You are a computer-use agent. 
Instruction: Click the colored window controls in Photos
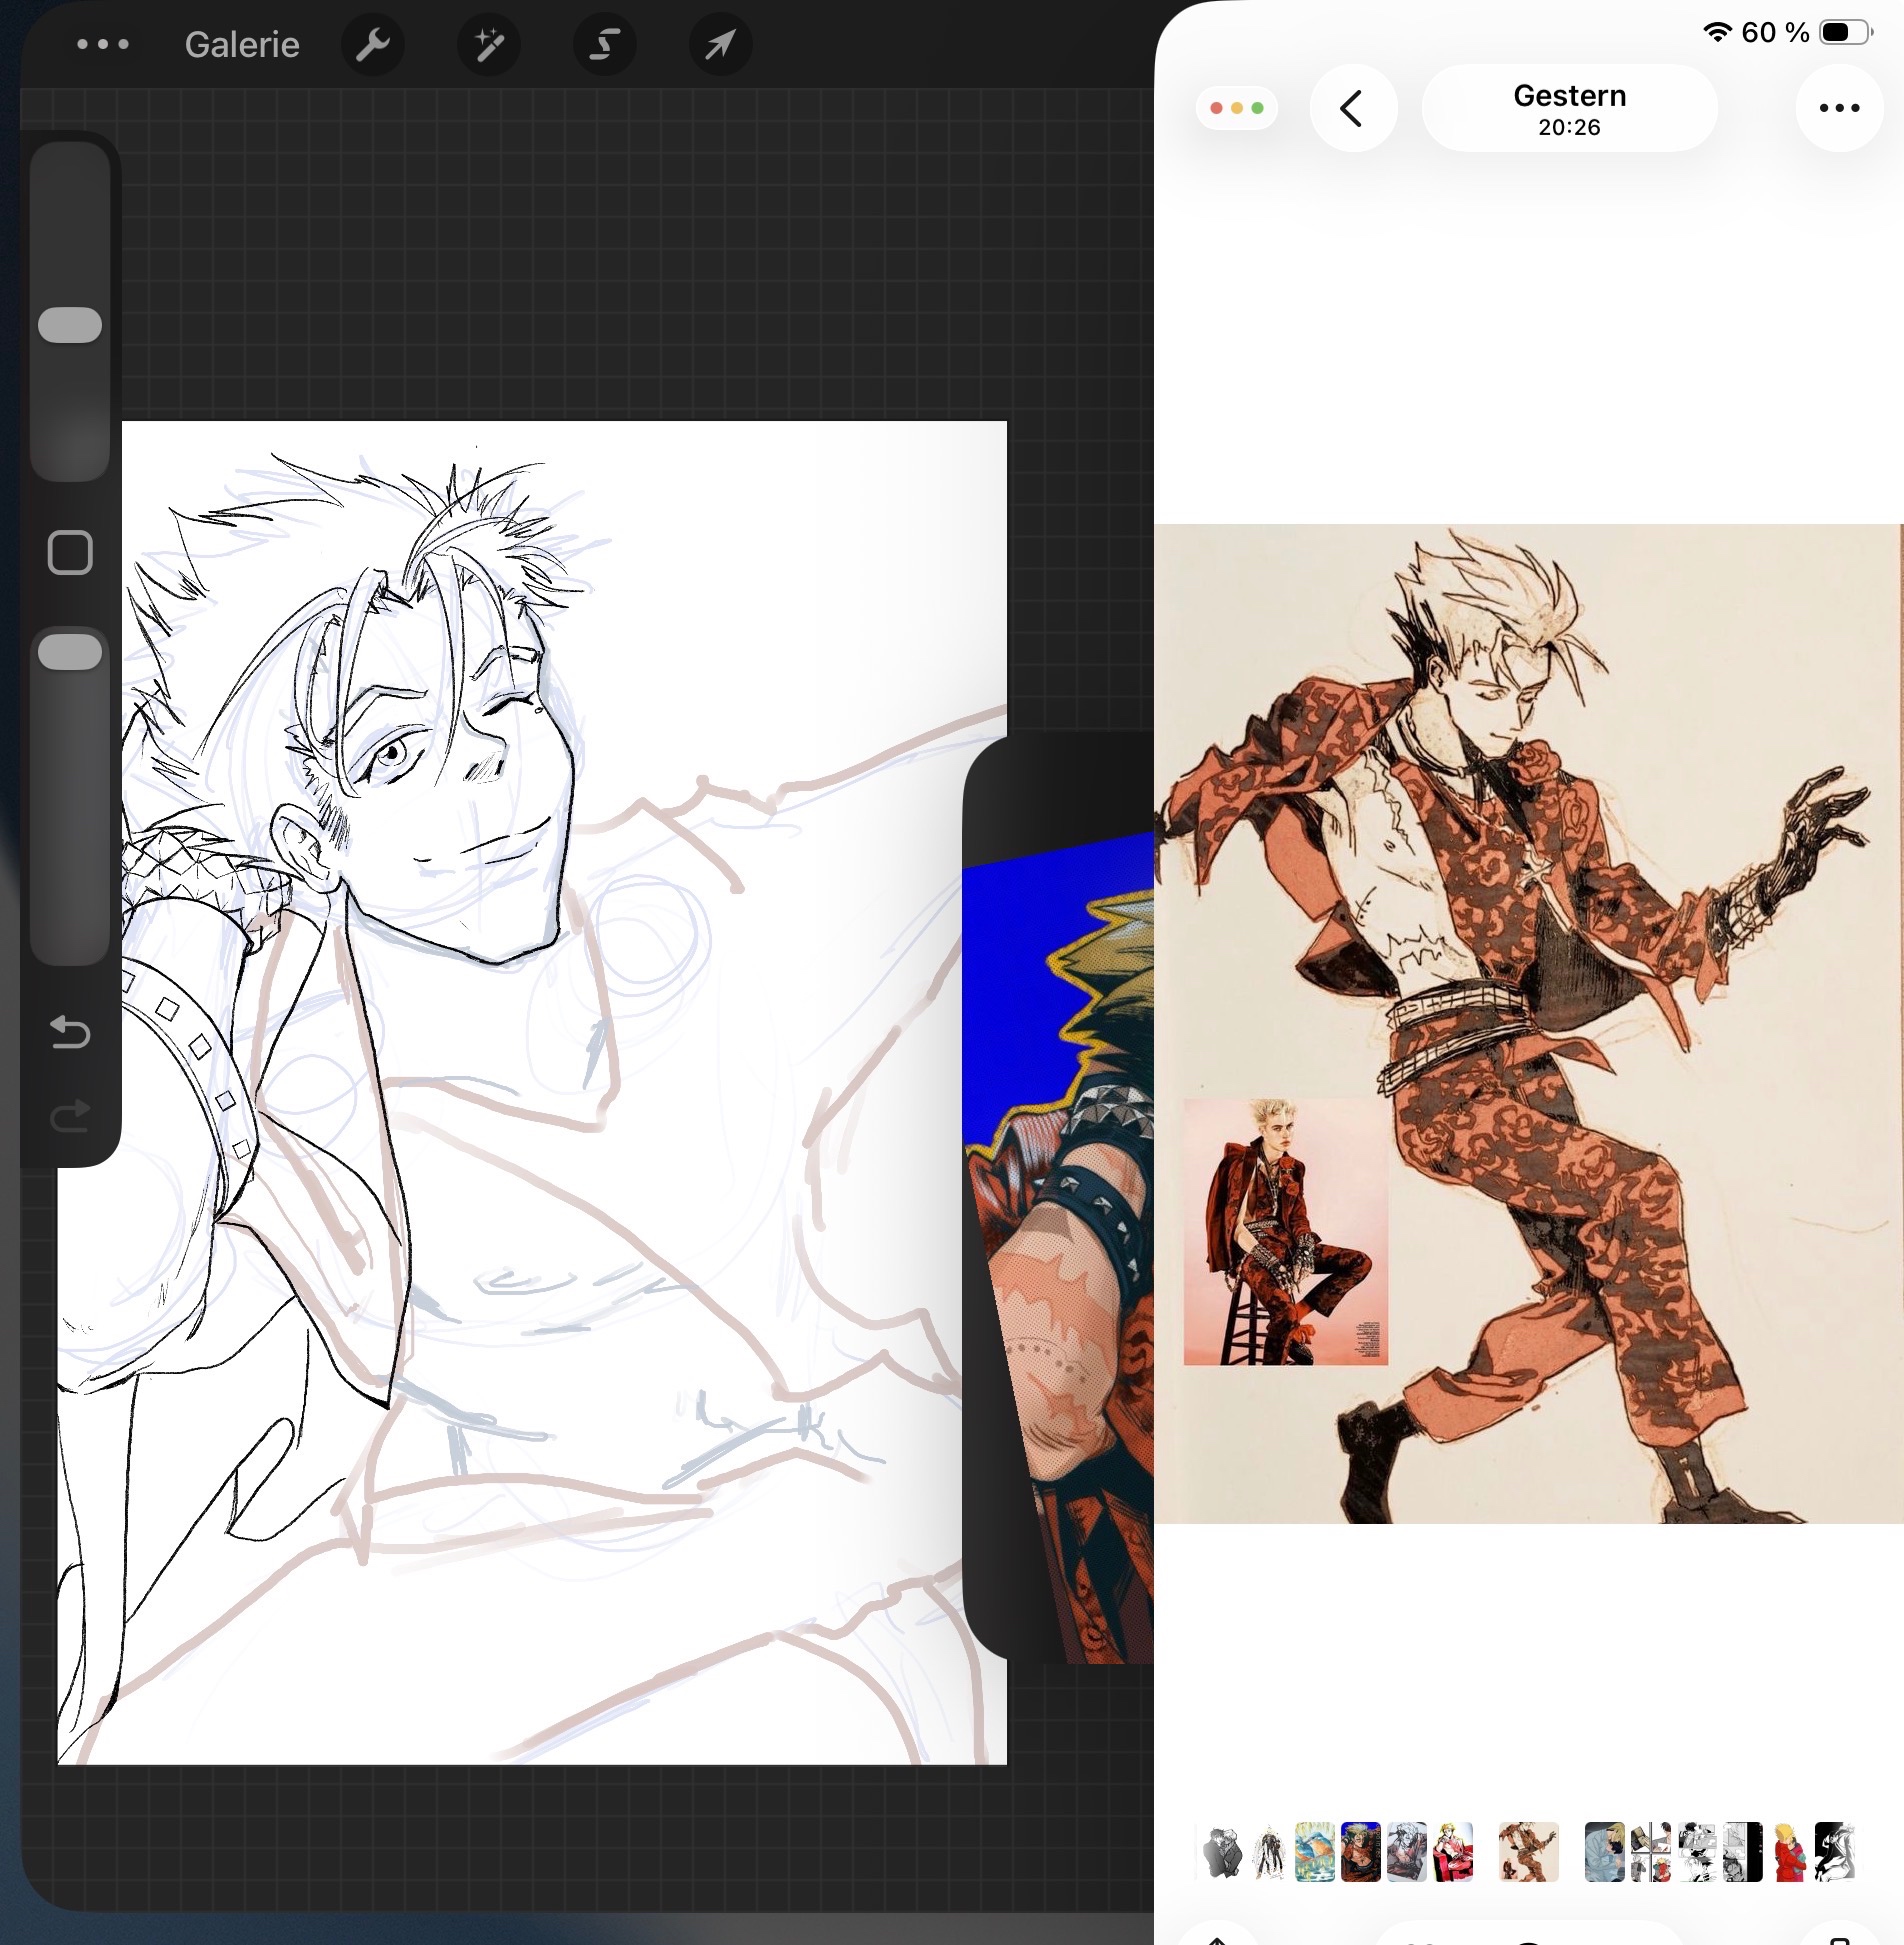(x=1236, y=108)
